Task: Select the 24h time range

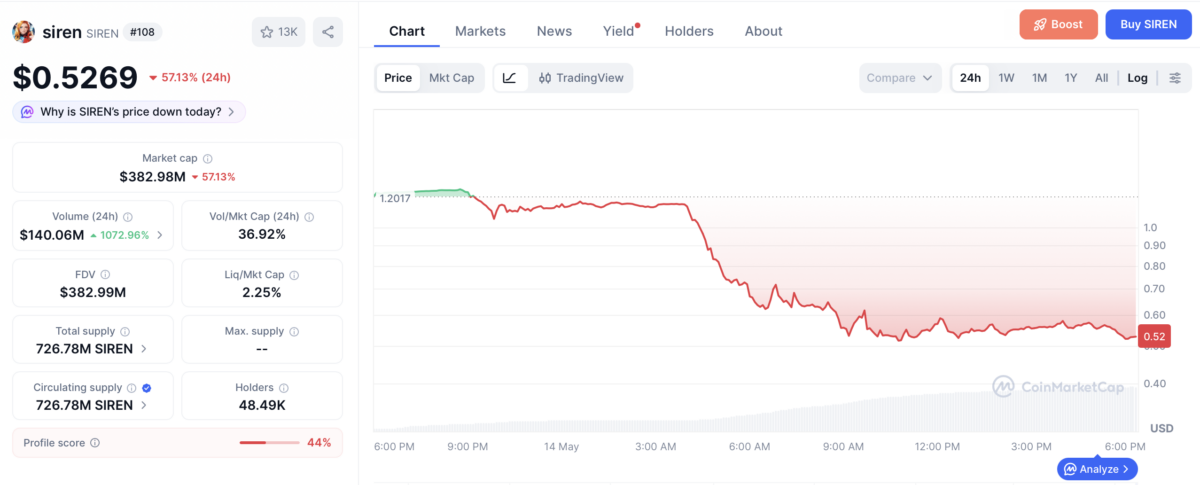Action: (x=970, y=78)
